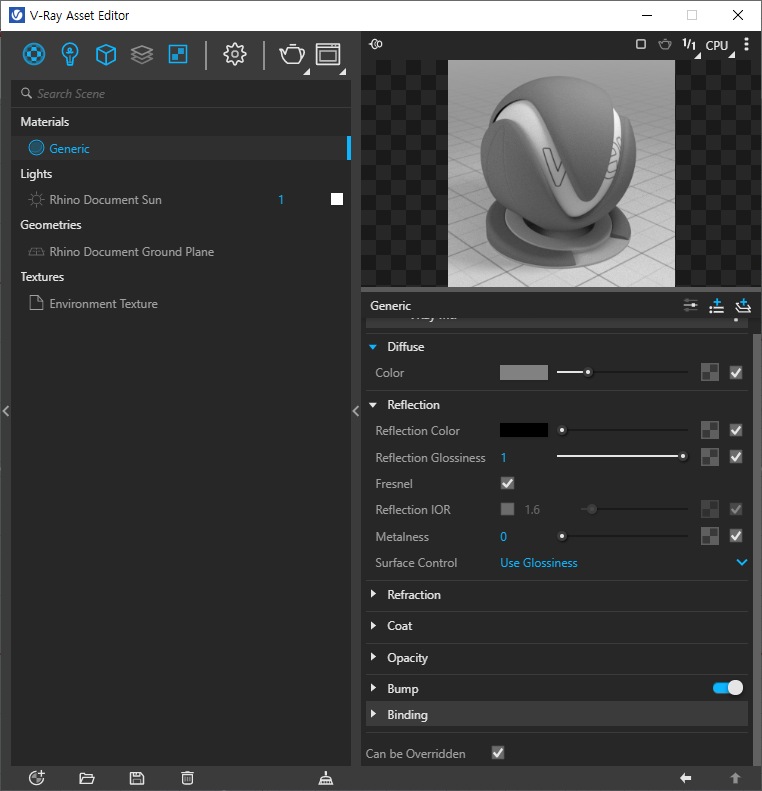Turn off the Bump toggle switch
This screenshot has height=791, width=762.
coord(728,688)
